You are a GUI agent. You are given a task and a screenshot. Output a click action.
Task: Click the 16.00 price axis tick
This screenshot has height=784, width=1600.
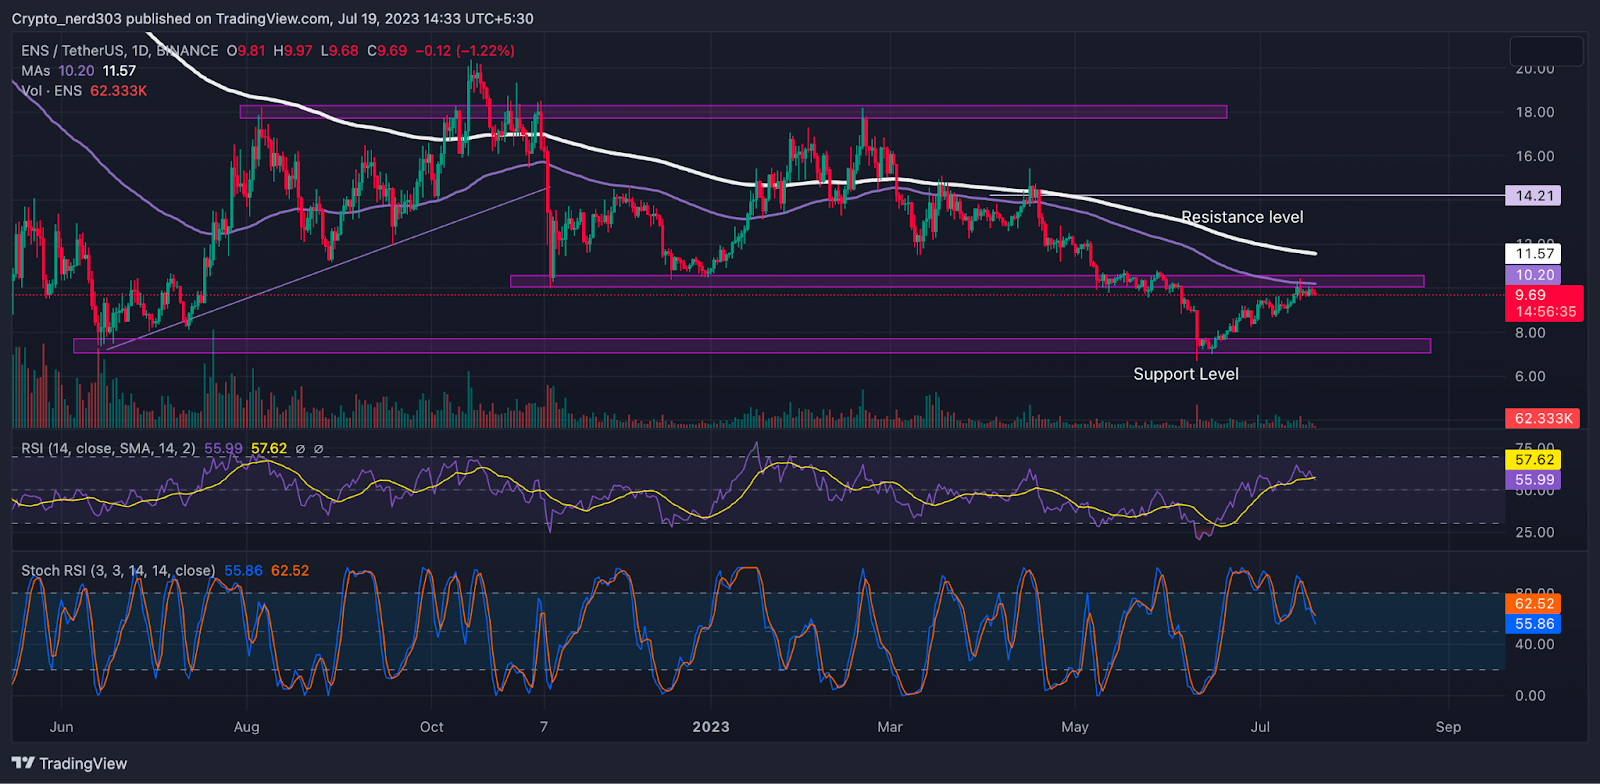(1535, 156)
